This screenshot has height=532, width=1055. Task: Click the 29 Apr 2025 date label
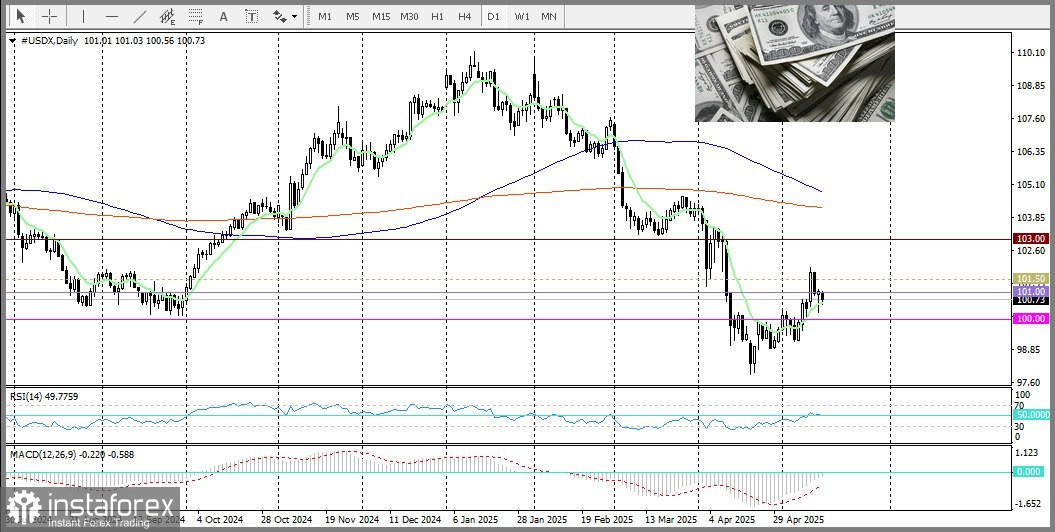pos(798,520)
